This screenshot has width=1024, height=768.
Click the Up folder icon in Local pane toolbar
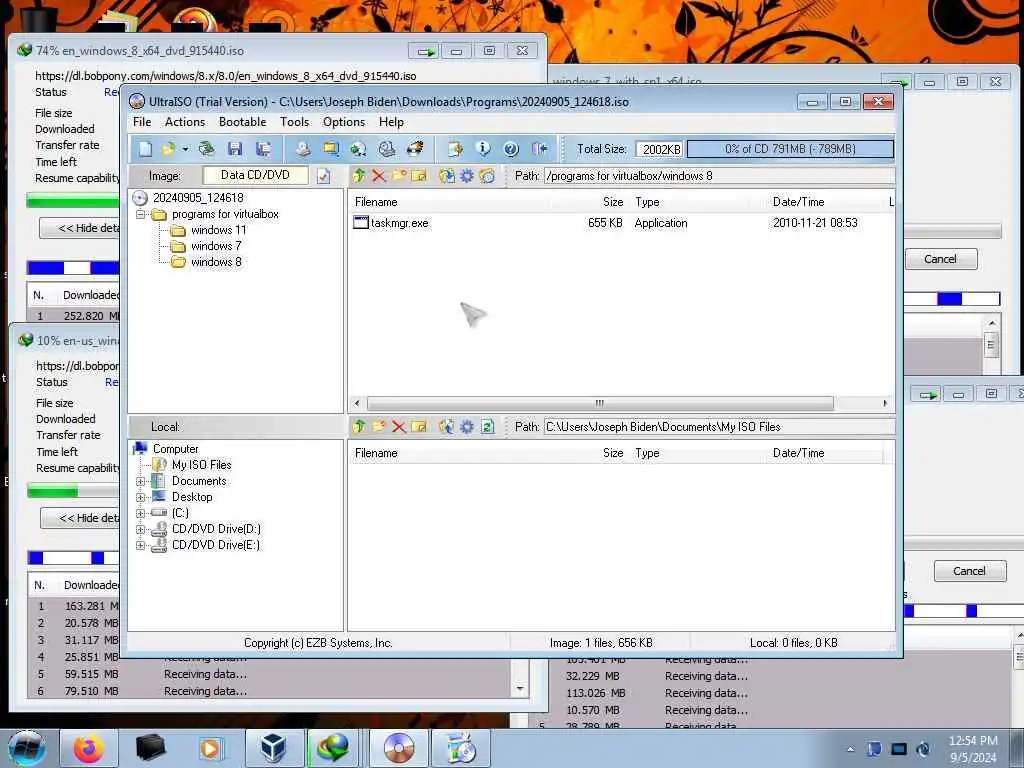(x=359, y=426)
